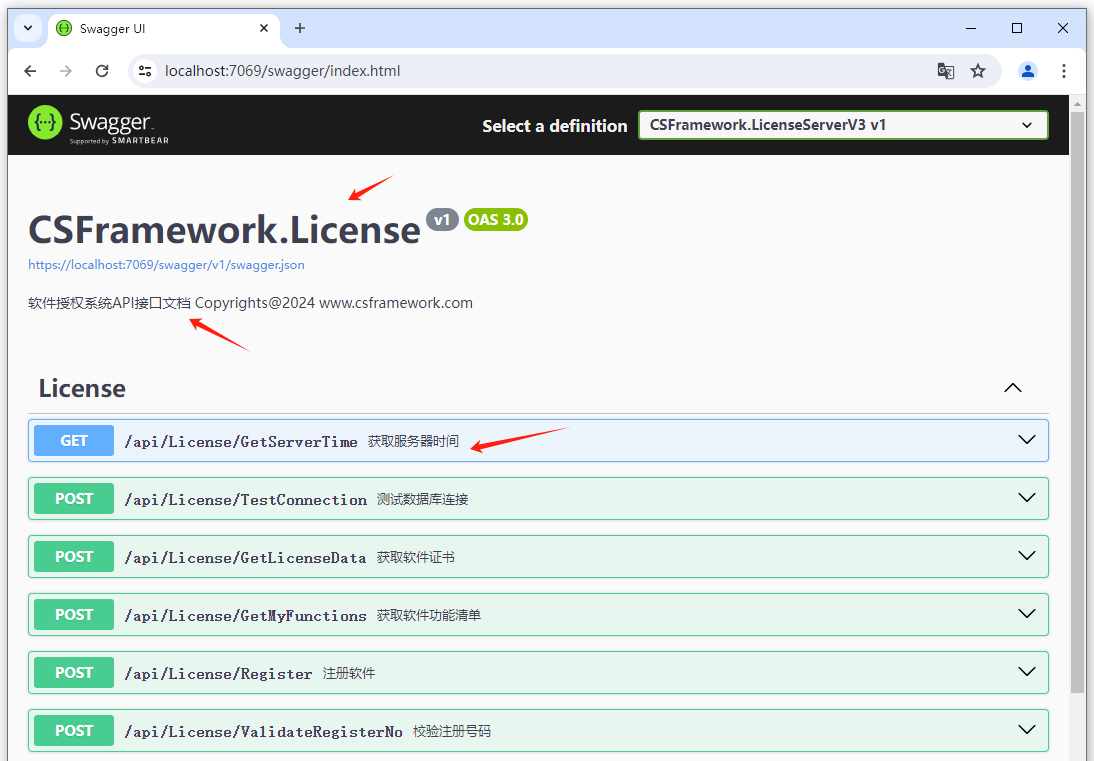The width and height of the screenshot is (1094, 761).
Task: Close the Swagger UI tab
Action: pos(264,29)
